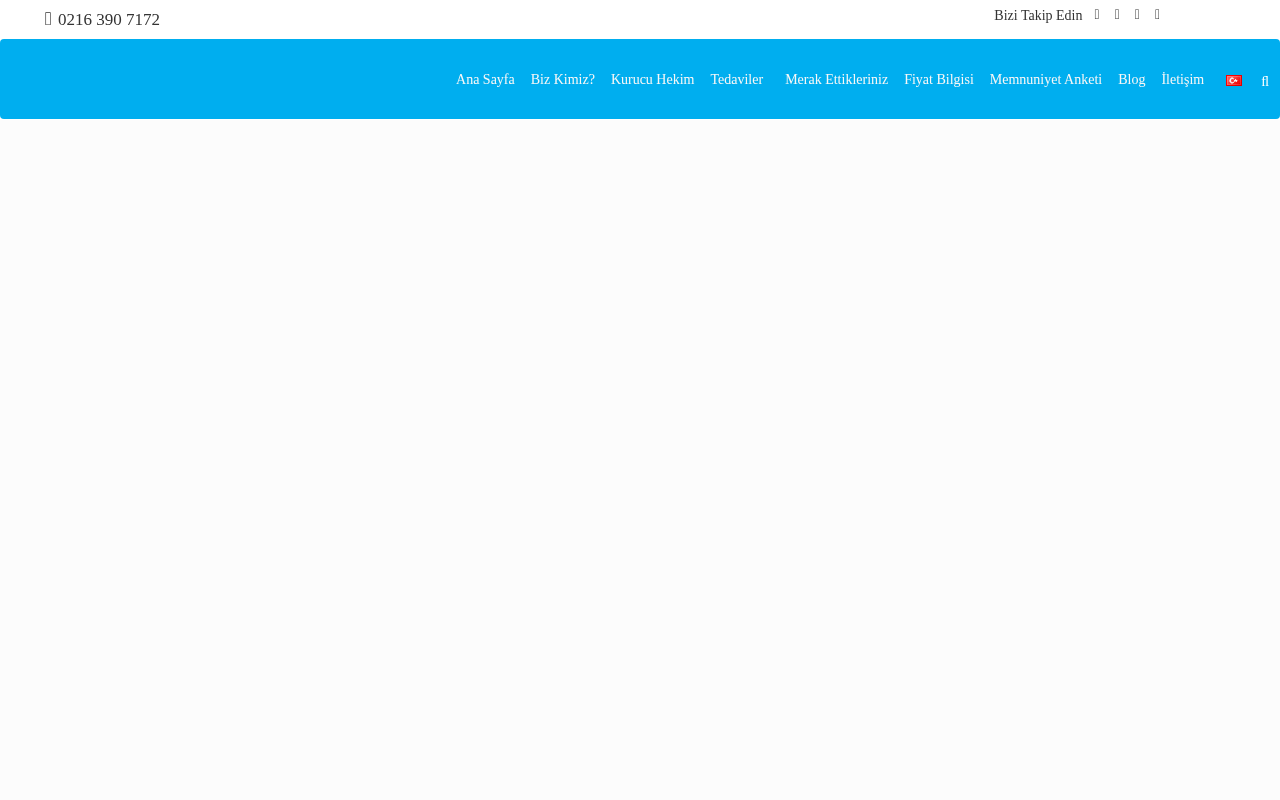1280x800 pixels.
Task: Open the İletişim contact page
Action: point(1183,80)
